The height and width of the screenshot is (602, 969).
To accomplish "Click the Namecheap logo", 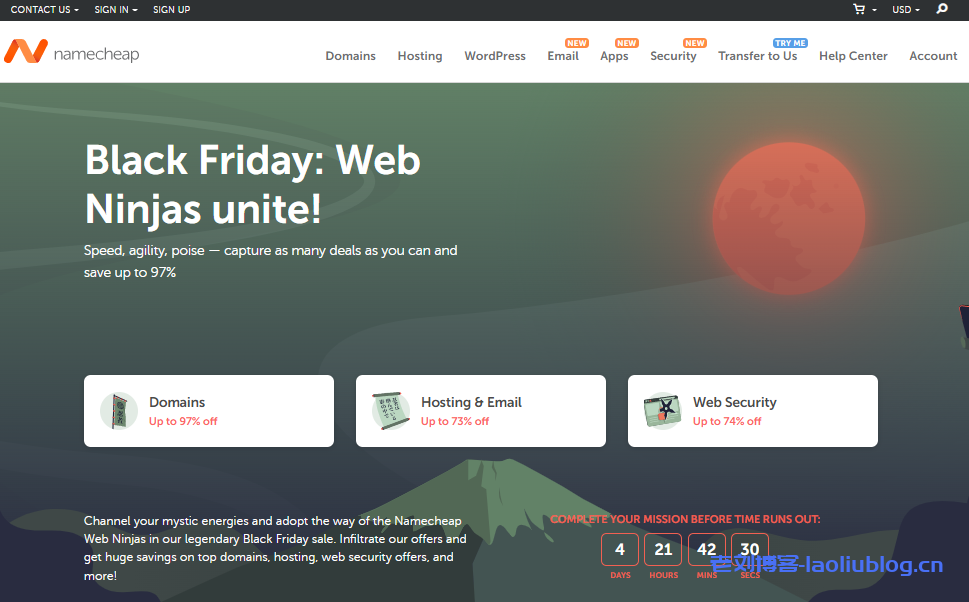I will (x=71, y=52).
